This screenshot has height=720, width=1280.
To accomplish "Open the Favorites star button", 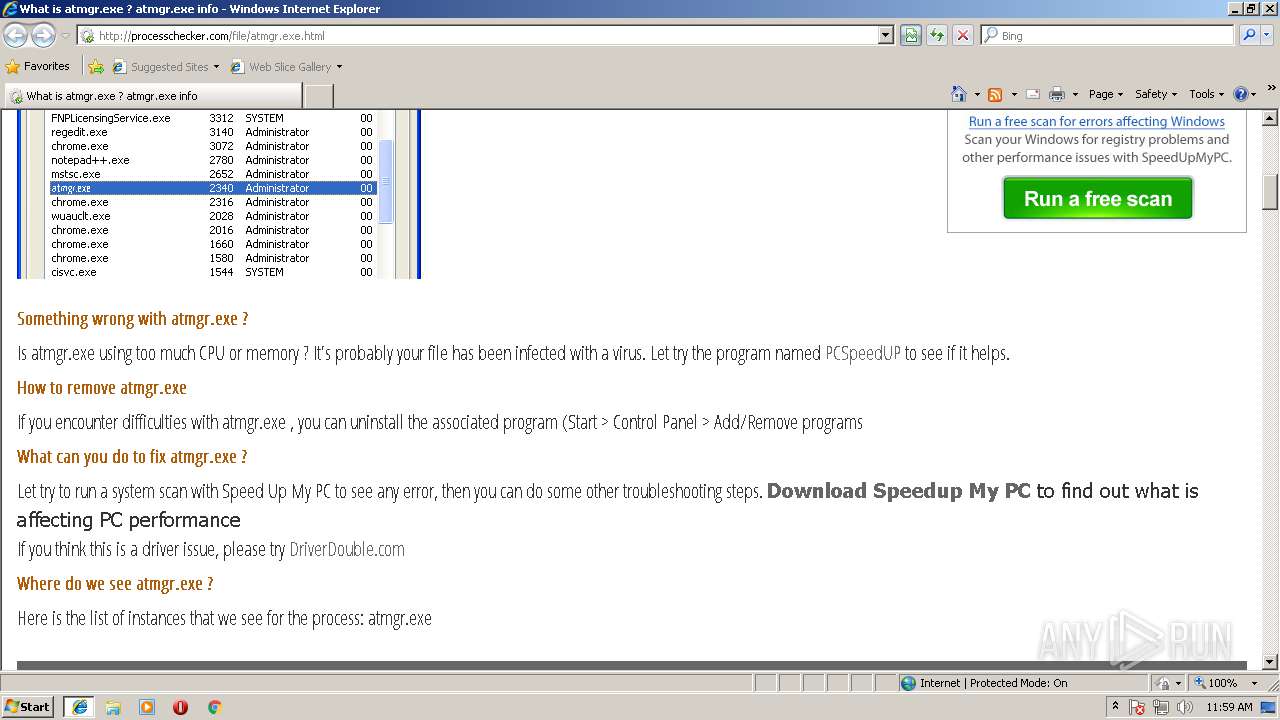I will (38, 66).
